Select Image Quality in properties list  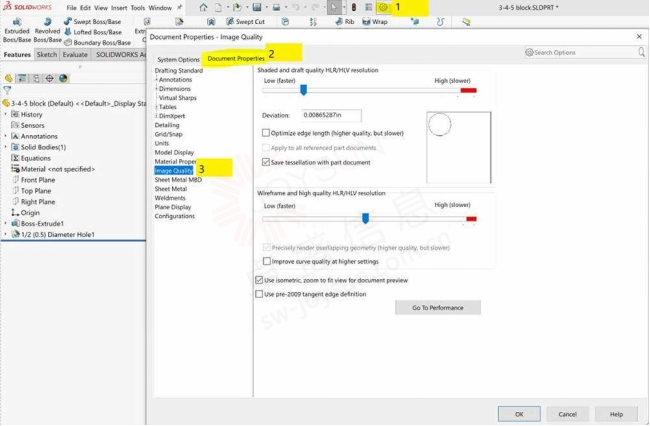point(174,170)
